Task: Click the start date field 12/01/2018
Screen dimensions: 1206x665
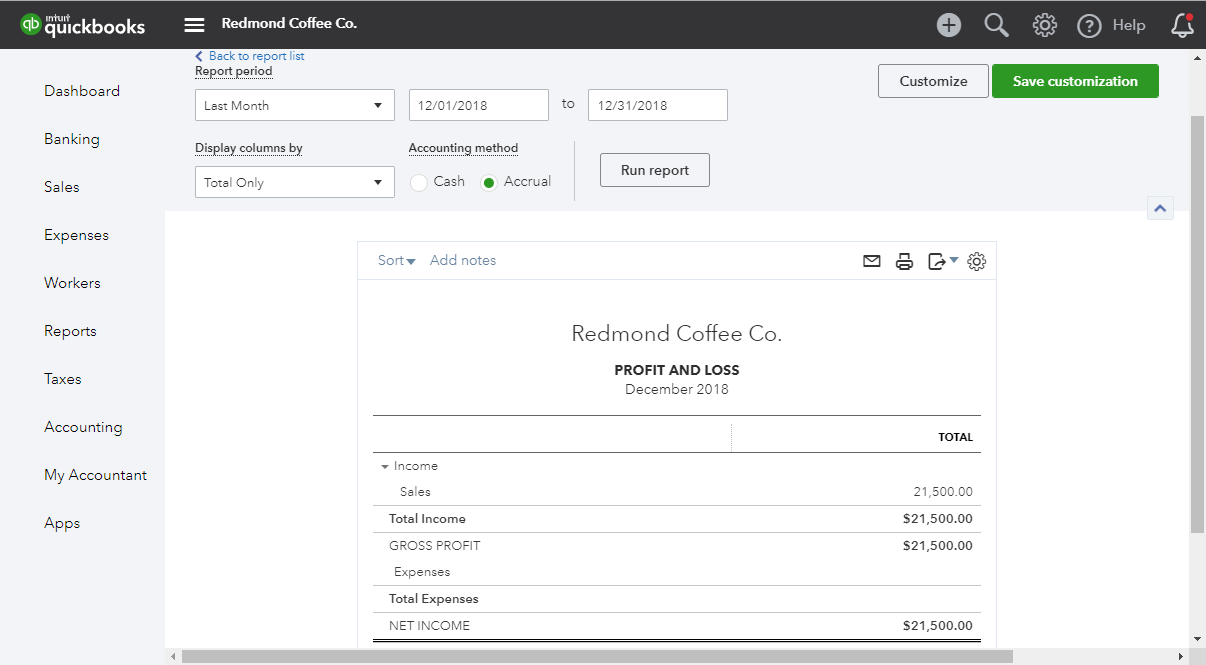Action: 478,105
